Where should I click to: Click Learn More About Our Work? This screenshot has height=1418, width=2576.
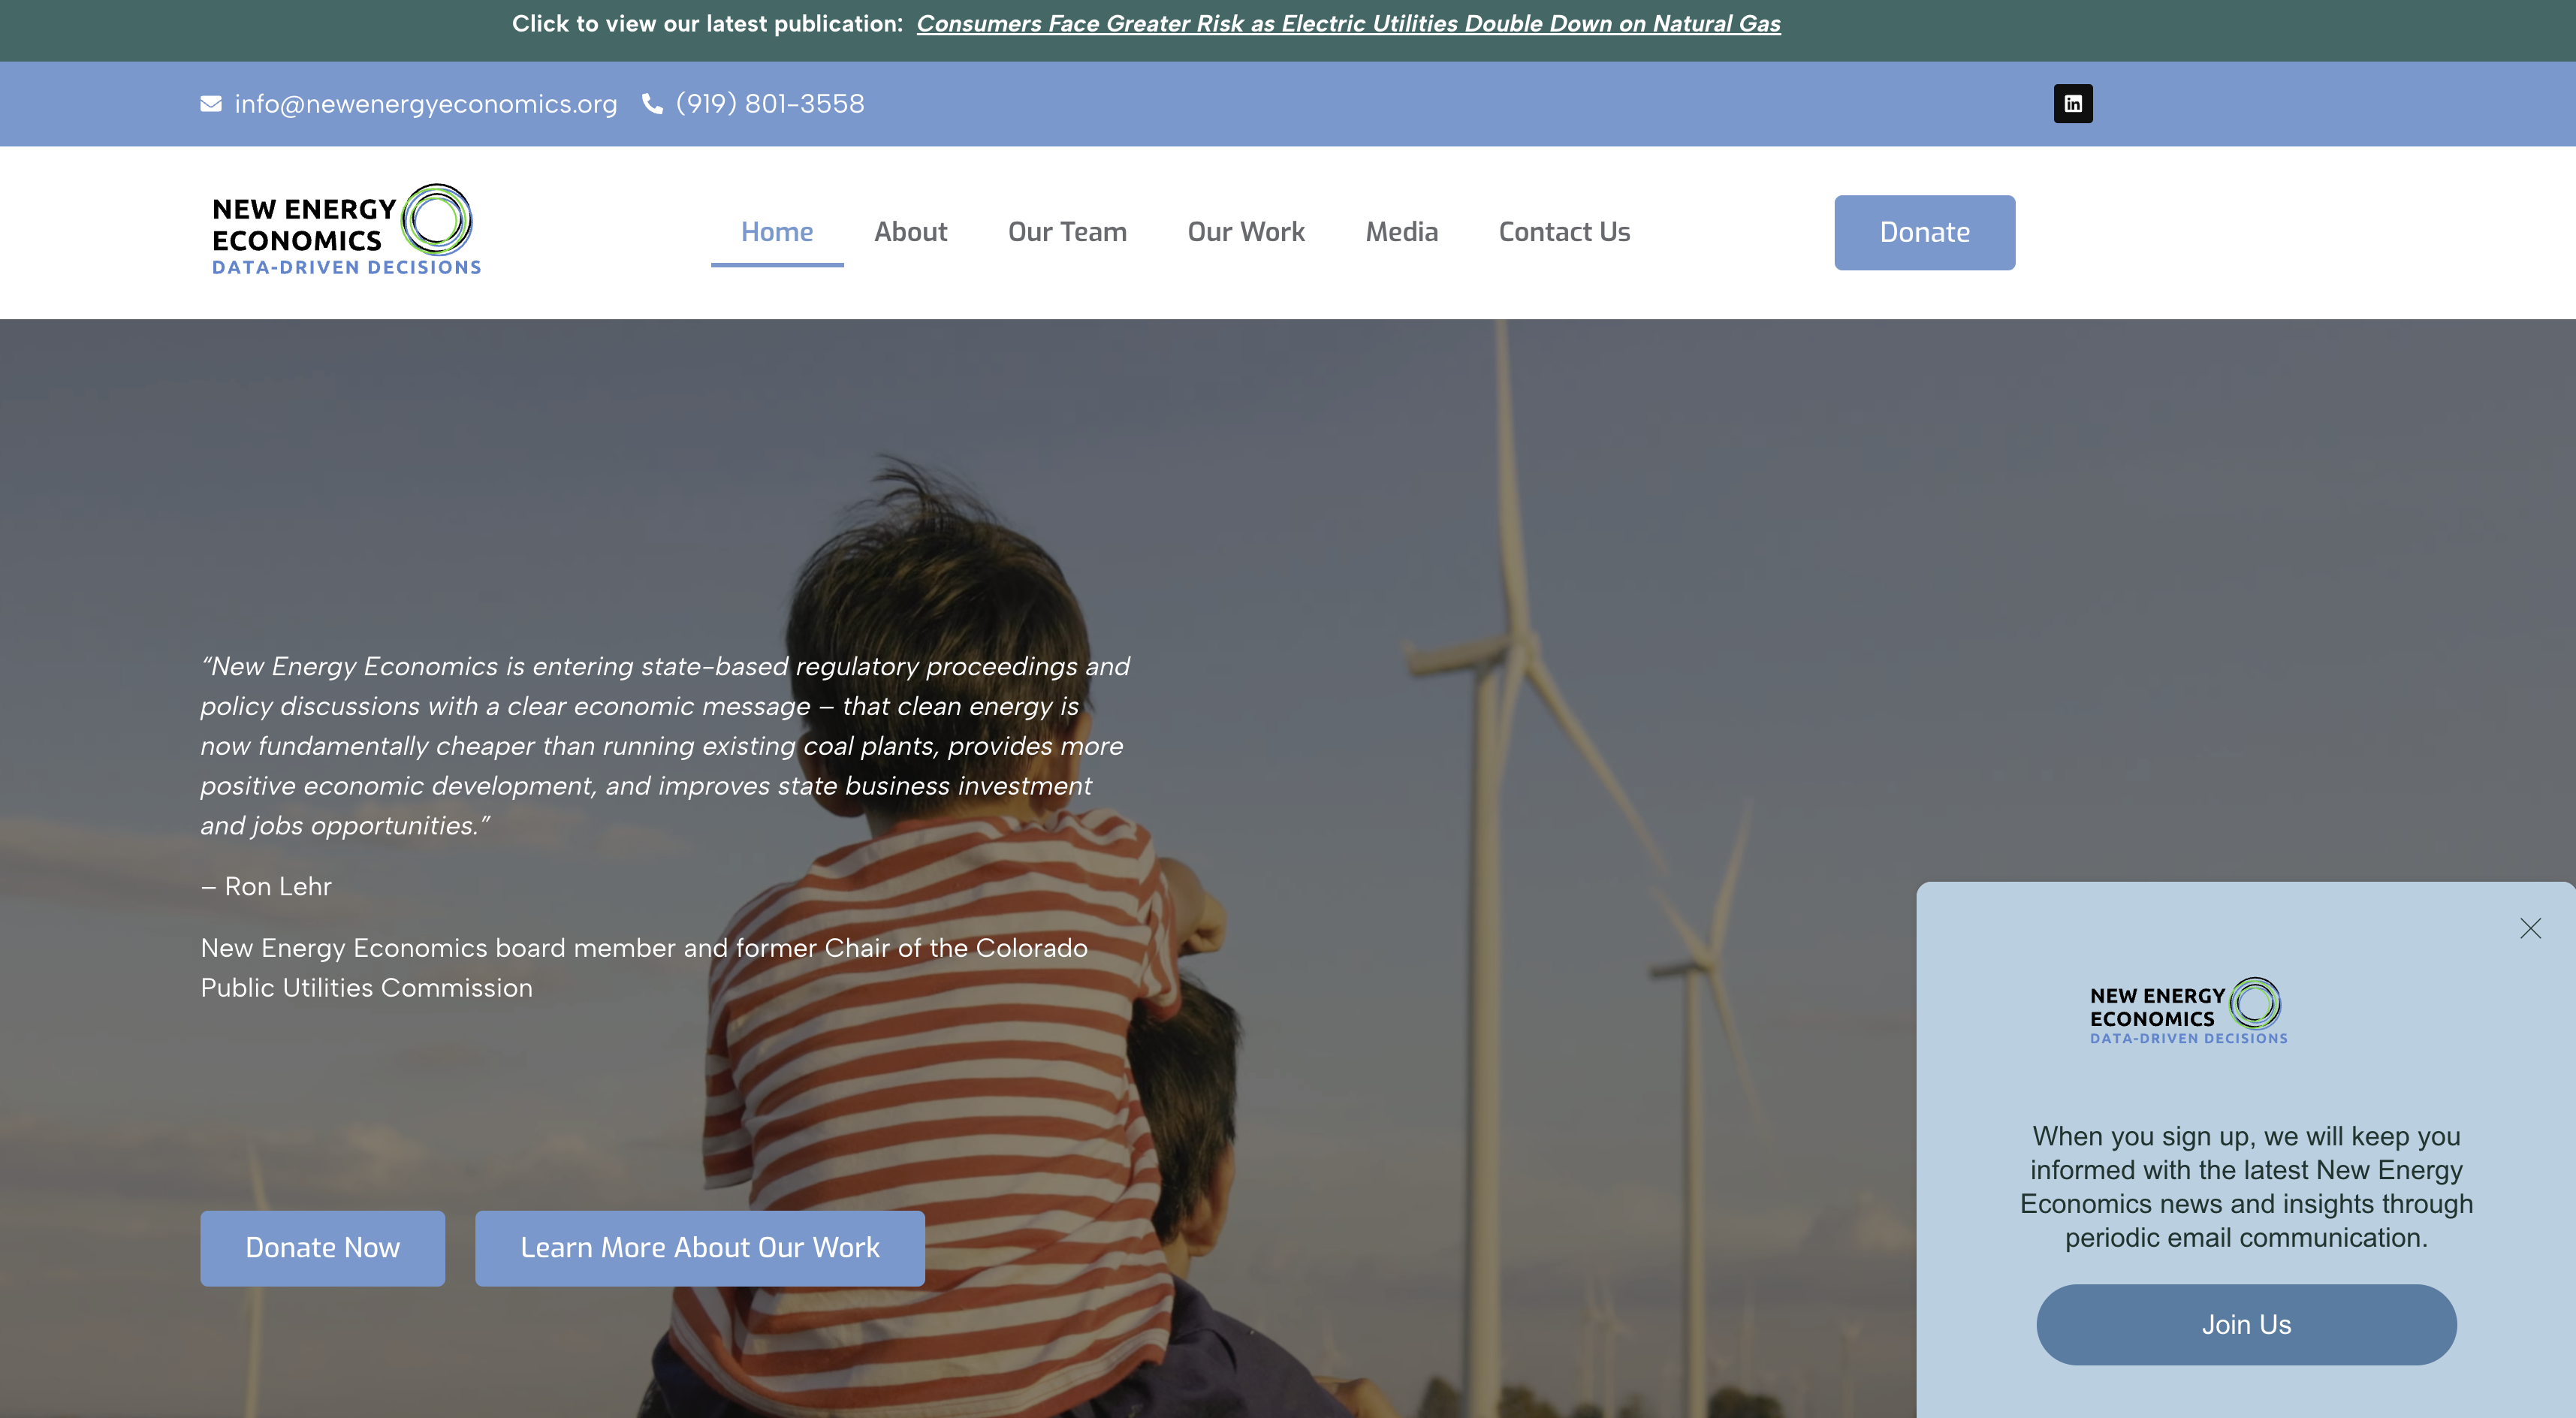pyautogui.click(x=699, y=1247)
